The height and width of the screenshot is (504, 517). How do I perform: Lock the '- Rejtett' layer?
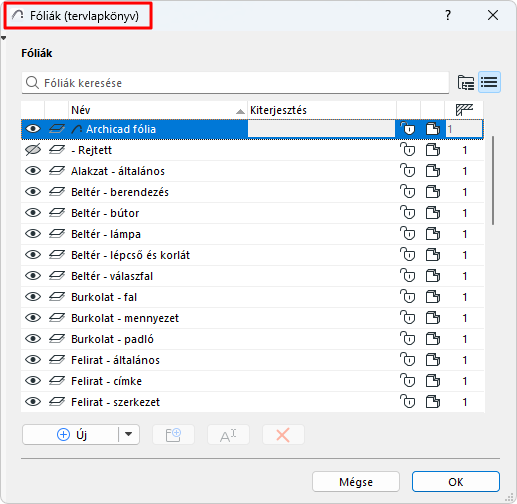pos(408,150)
